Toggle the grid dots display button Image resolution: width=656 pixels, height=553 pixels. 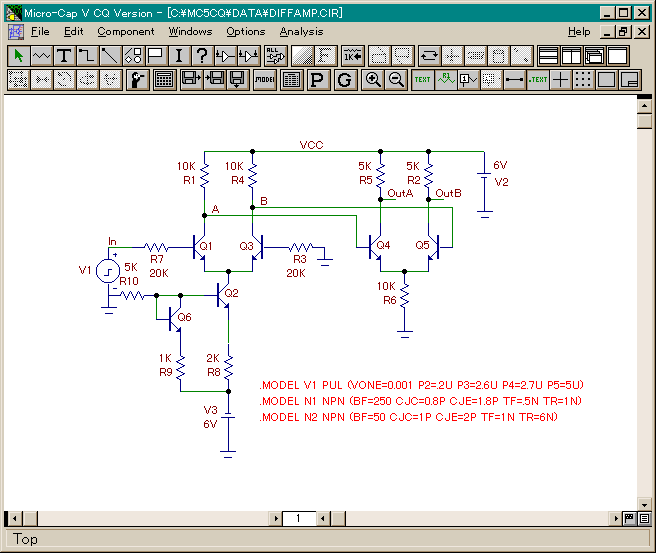(x=584, y=80)
